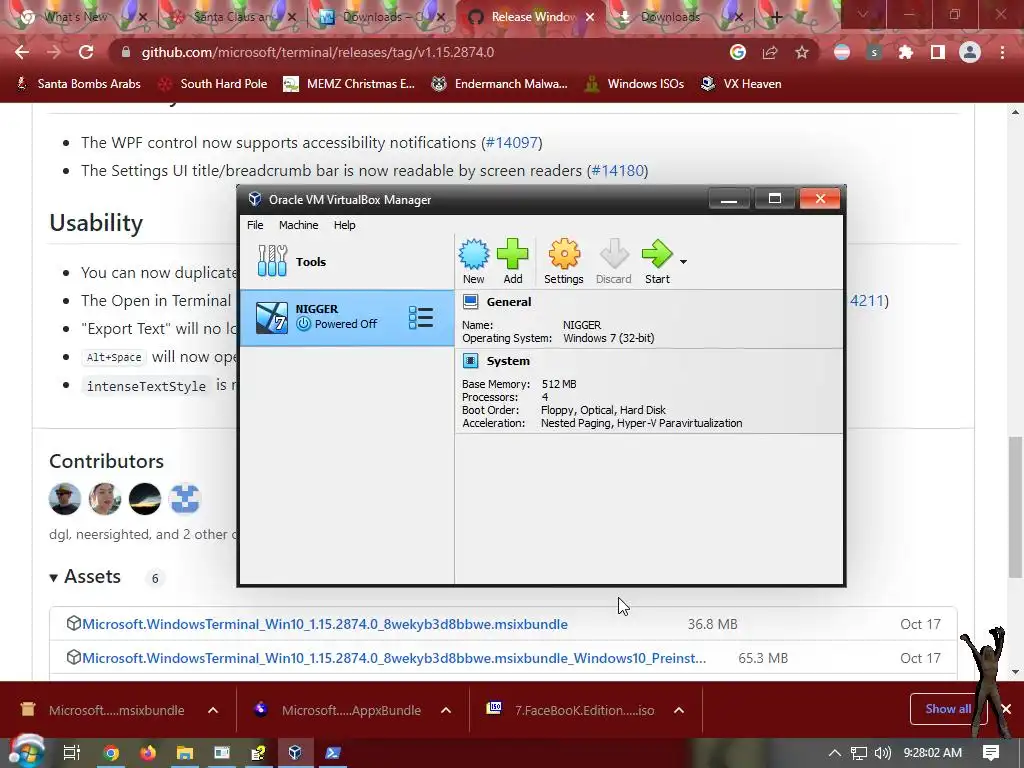This screenshot has height=768, width=1024.
Task: Click VirtualBox taskbar icon
Action: (295, 753)
